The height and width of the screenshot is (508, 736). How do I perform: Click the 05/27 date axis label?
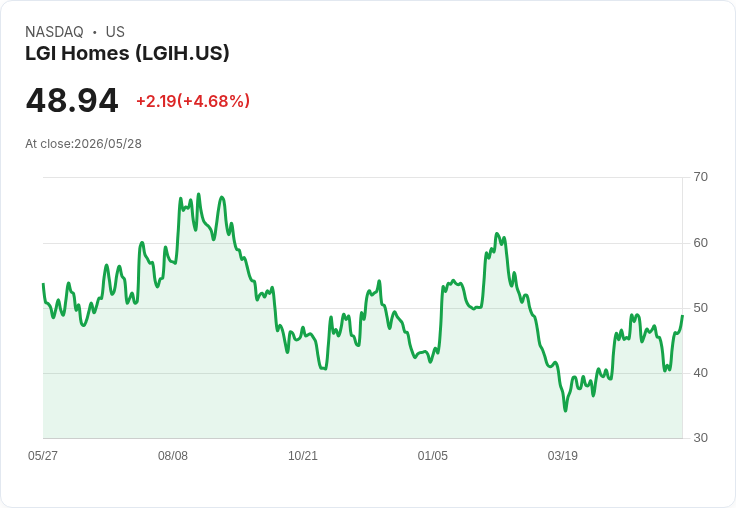pos(43,455)
